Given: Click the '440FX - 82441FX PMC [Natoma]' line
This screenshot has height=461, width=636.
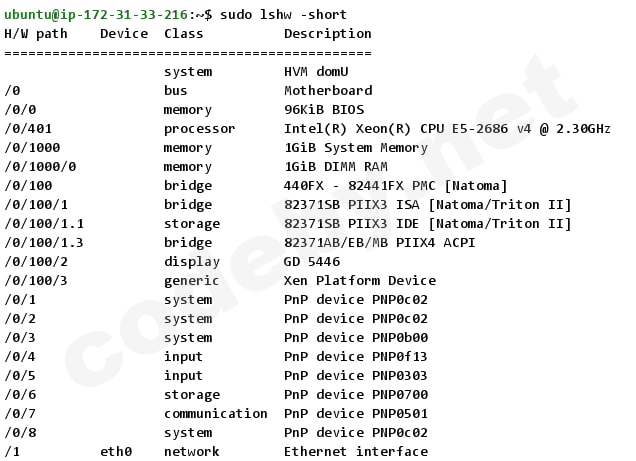Looking at the screenshot, I should (x=396, y=185).
